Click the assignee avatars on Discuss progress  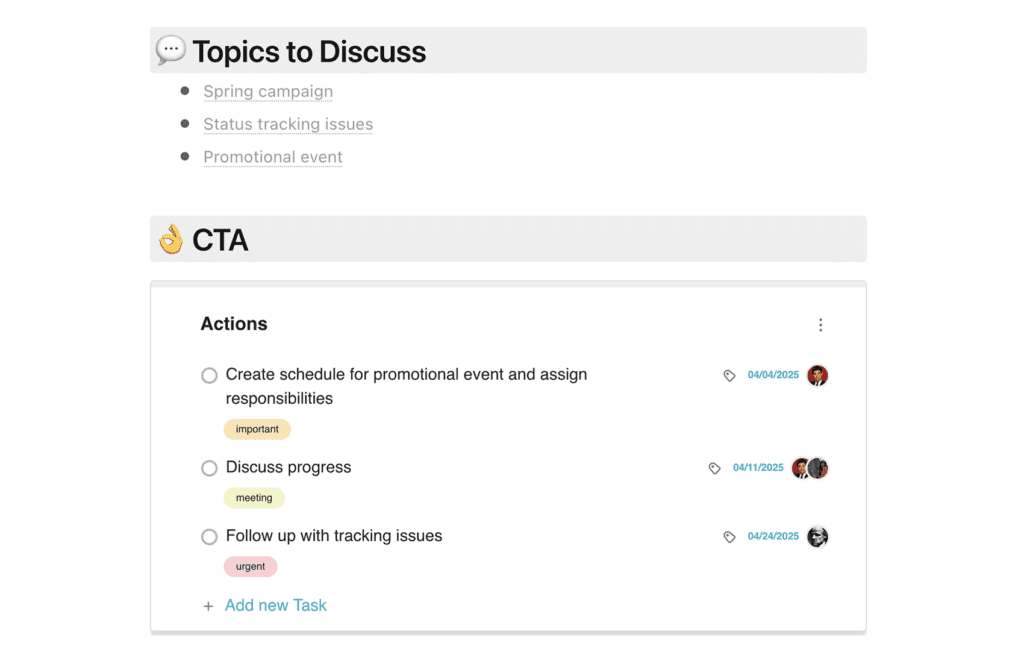(x=810, y=468)
